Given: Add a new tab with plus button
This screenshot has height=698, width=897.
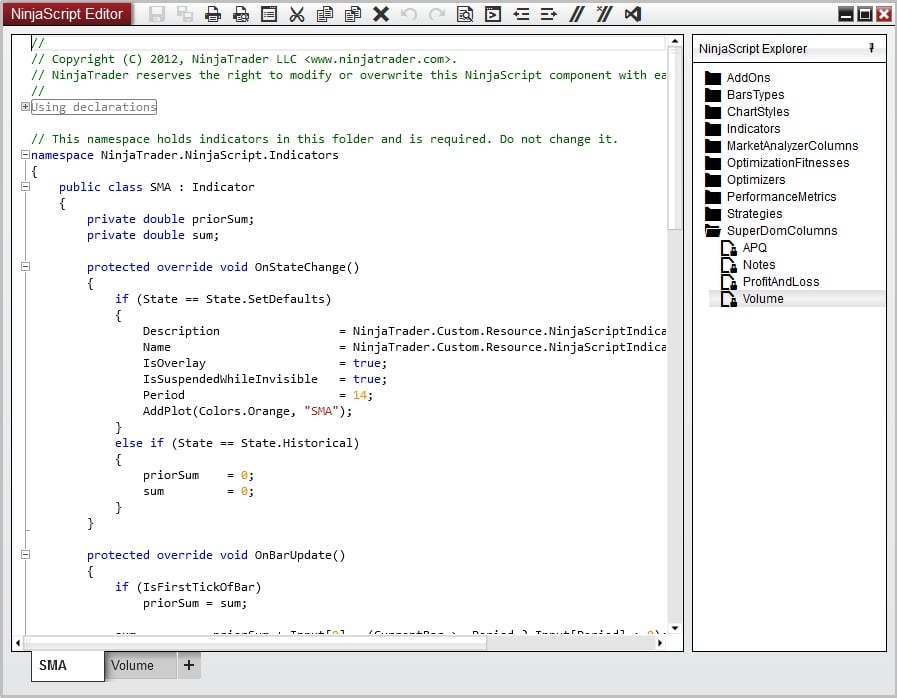Looking at the screenshot, I should coord(189,665).
